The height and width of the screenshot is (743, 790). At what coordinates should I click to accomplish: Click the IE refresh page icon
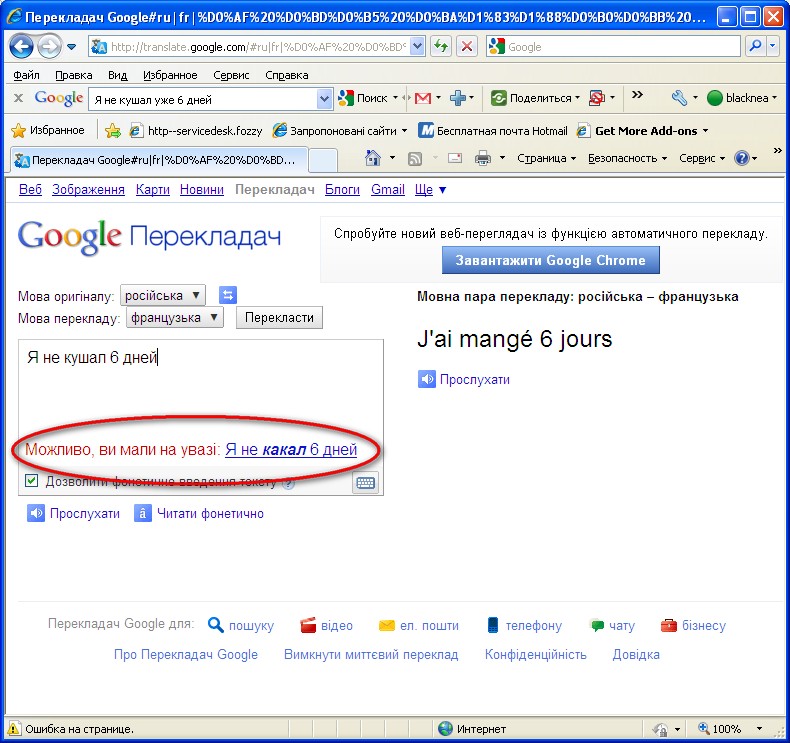tap(443, 46)
